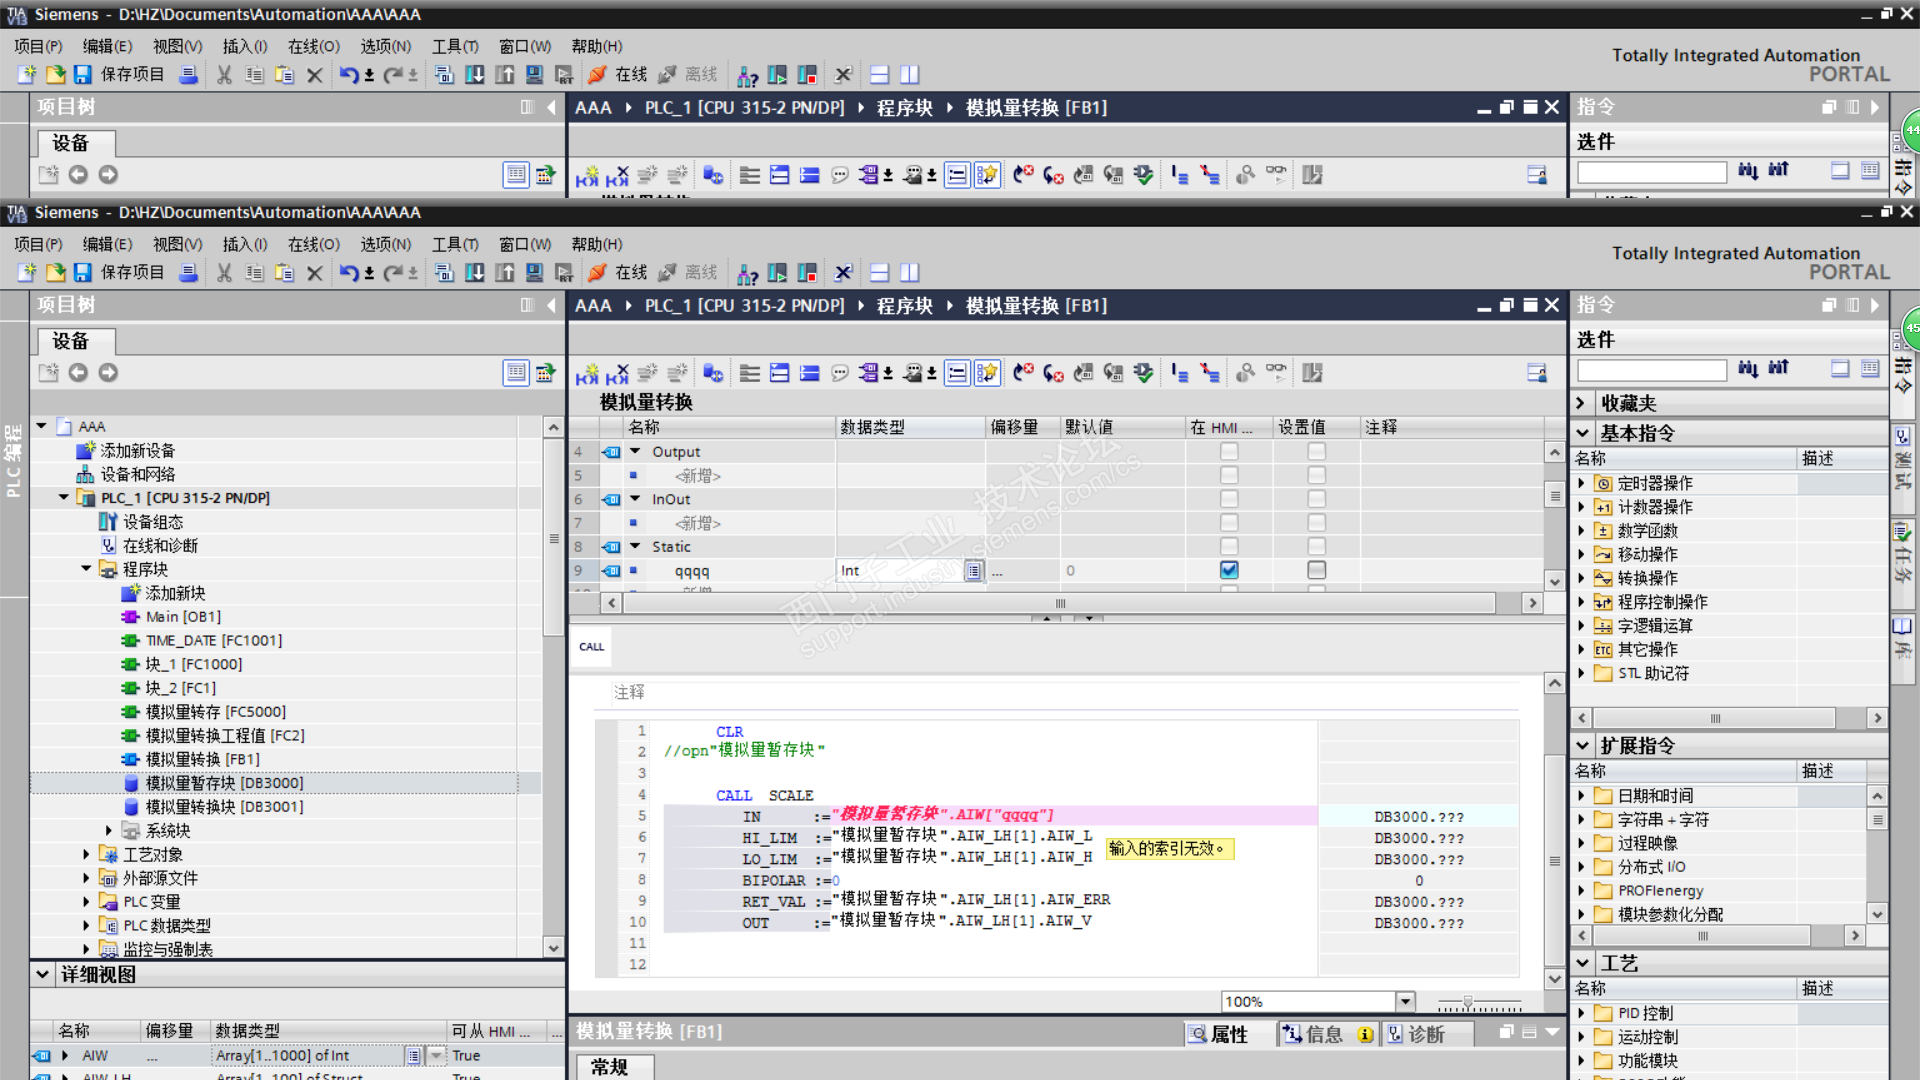1920x1080 pixels.
Task: Click the Cut scissors icon
Action: pyautogui.click(x=224, y=272)
